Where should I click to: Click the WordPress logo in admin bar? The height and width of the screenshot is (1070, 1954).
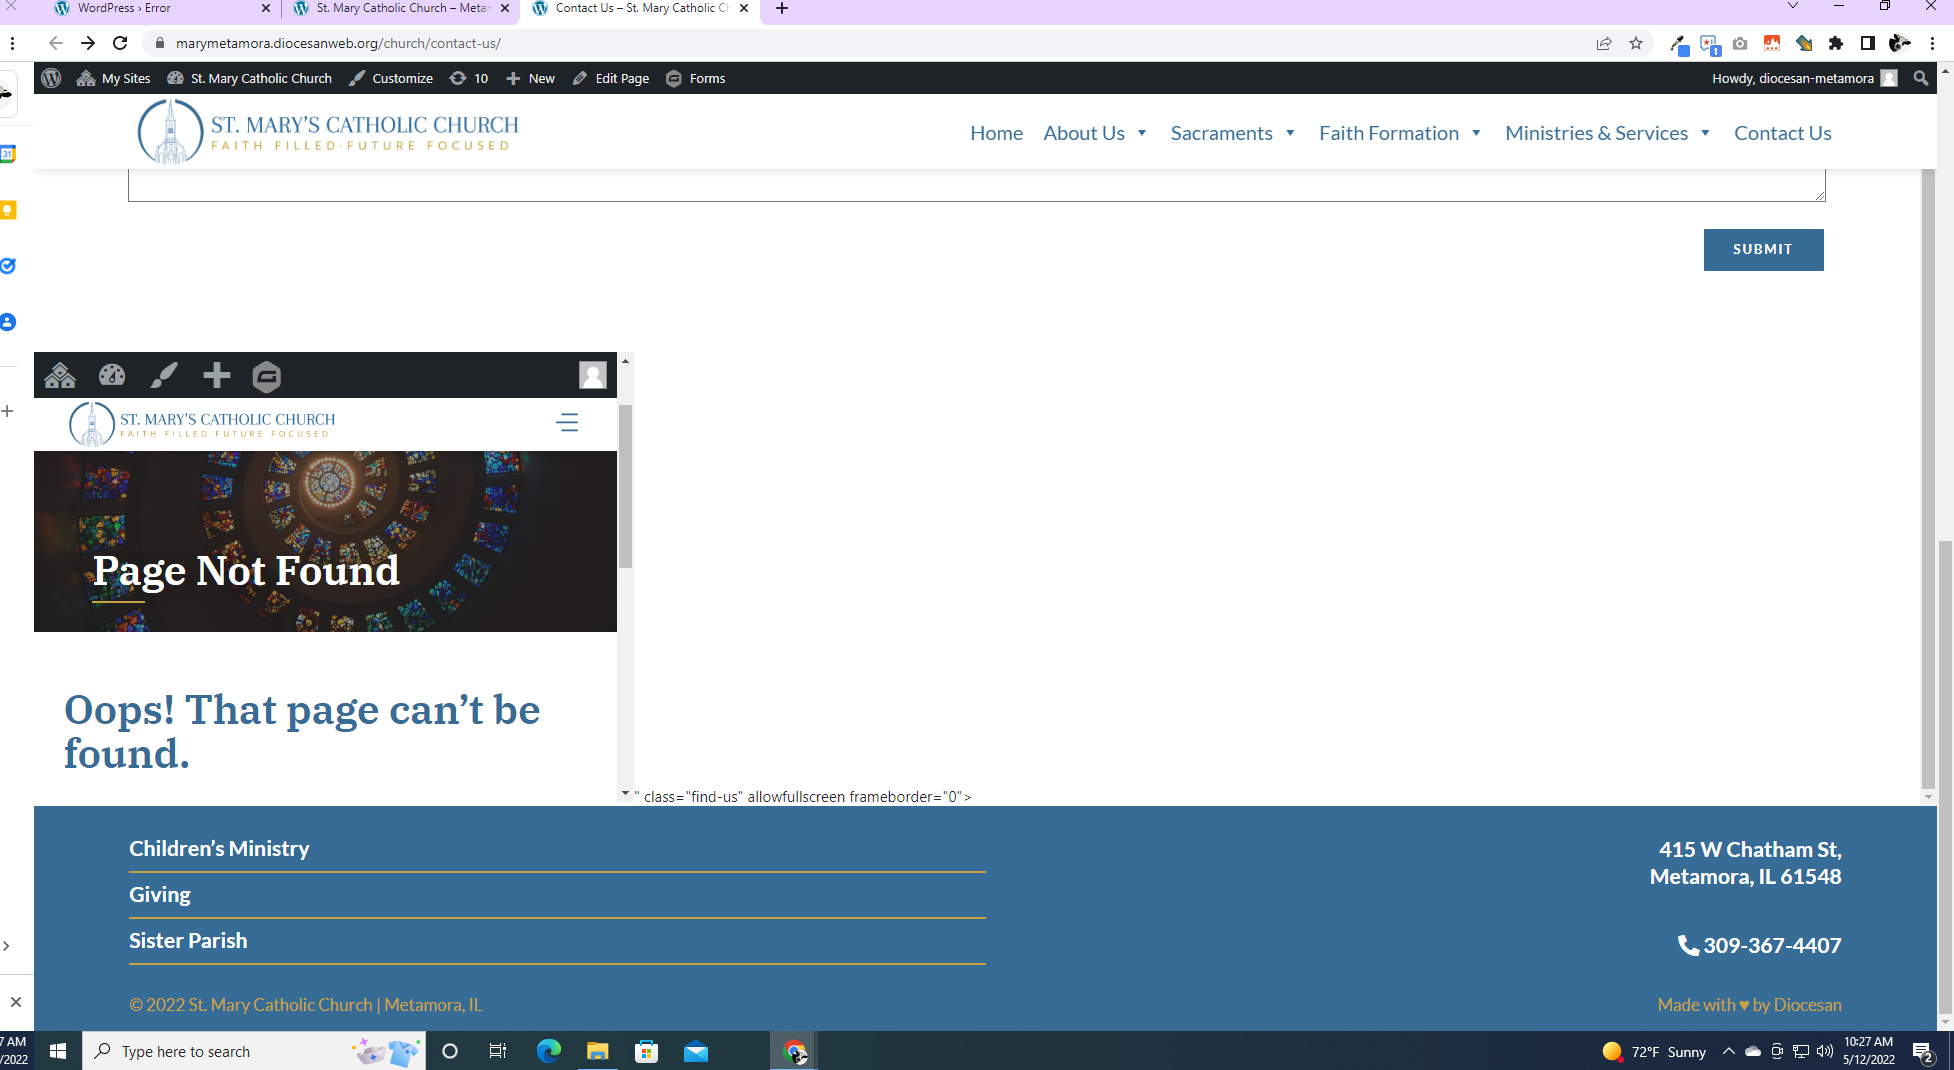52,78
